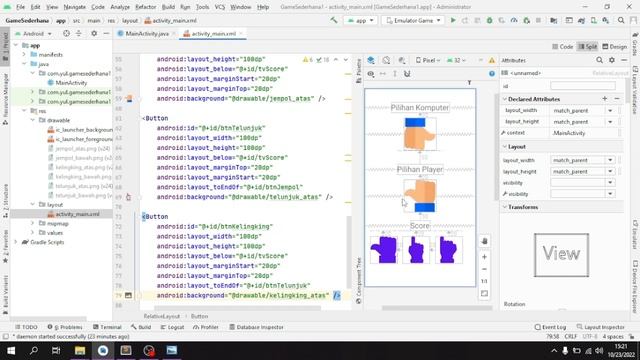The image size is (640, 360).
Task: Click the View rotation preview box
Action: [x=561, y=255]
